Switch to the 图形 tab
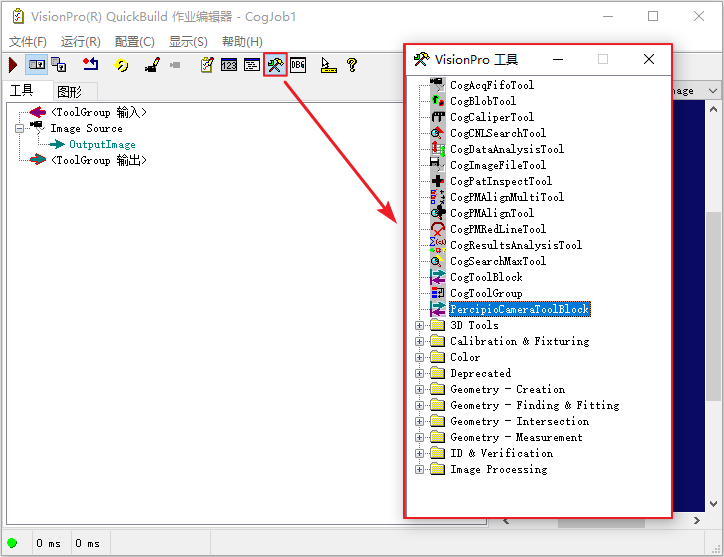 click(70, 92)
